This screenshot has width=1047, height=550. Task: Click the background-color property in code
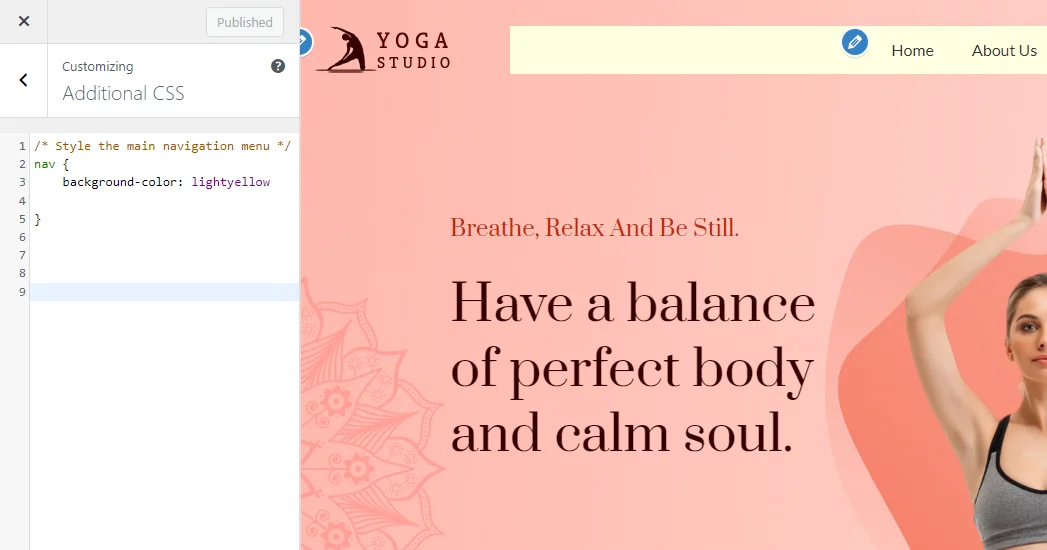120,182
